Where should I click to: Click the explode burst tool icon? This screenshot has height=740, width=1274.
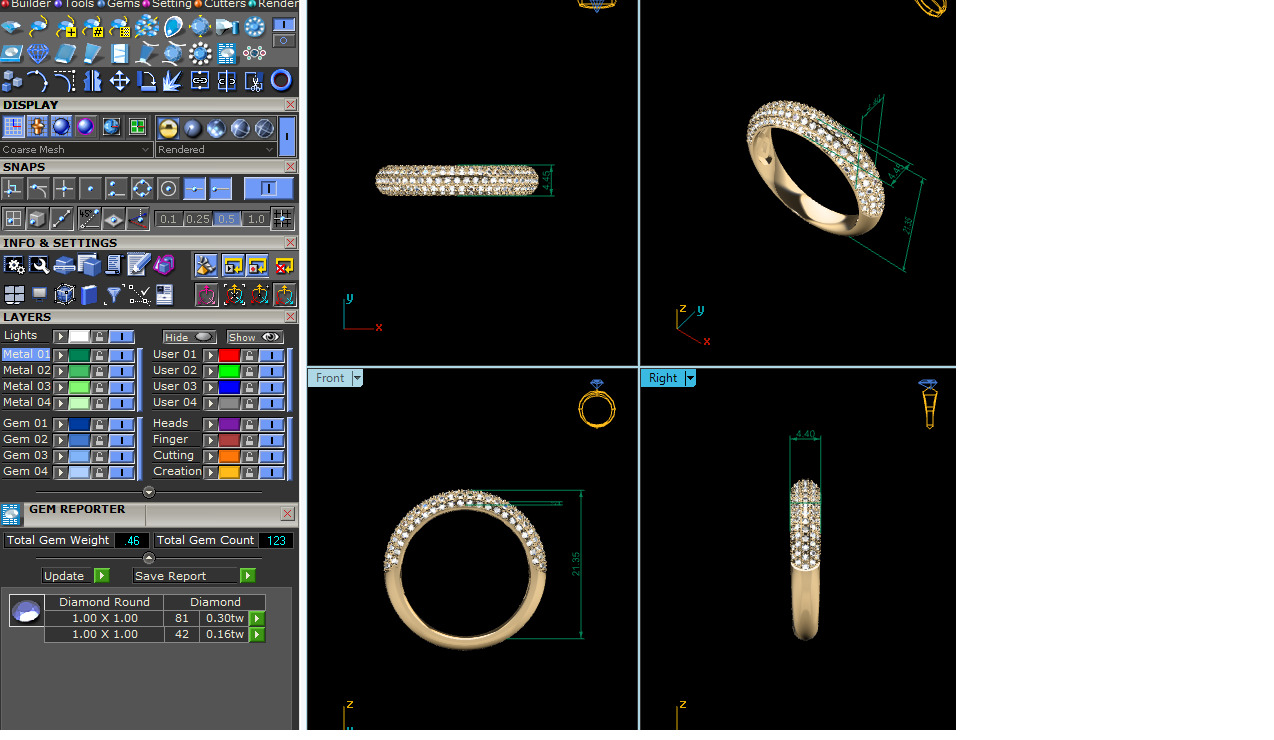click(173, 81)
